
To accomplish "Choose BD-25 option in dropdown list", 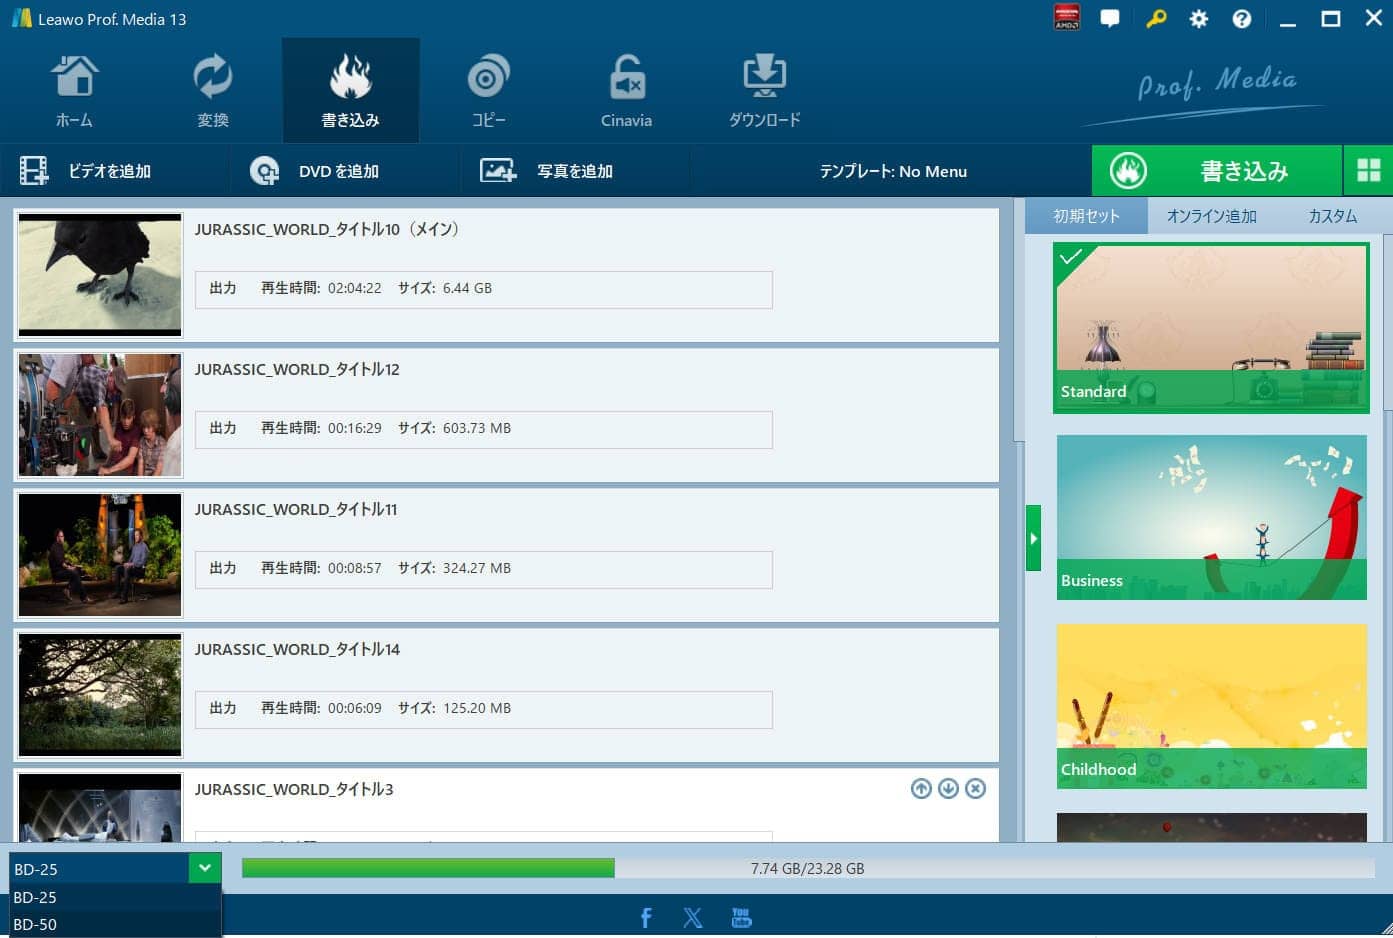I will click(x=35, y=897).
